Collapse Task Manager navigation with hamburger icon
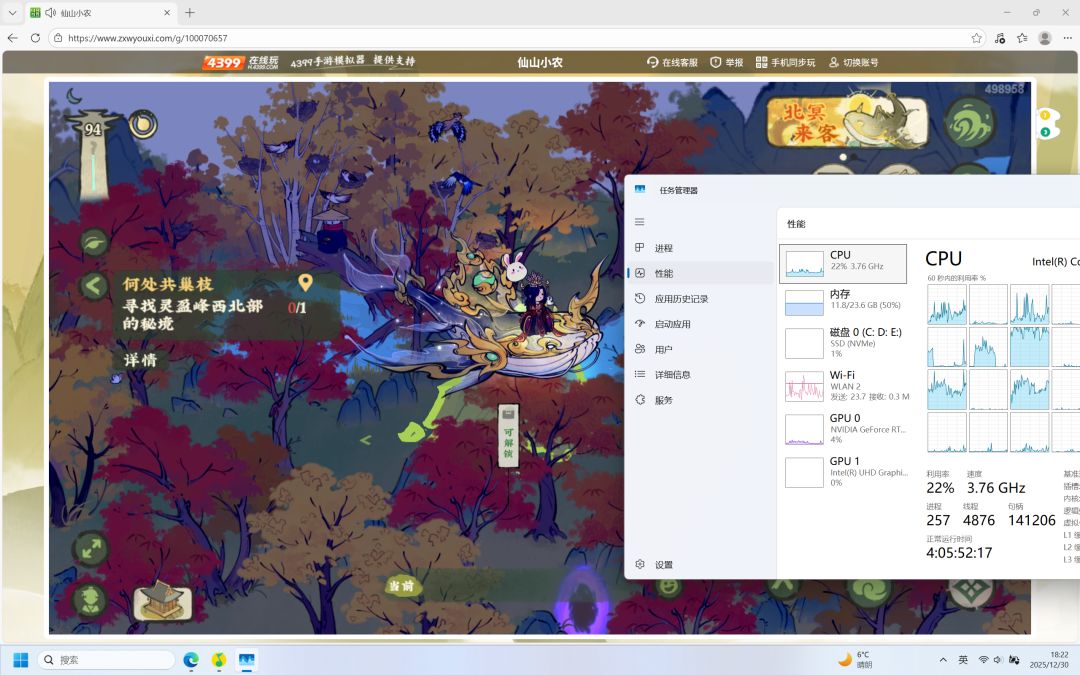 click(640, 222)
